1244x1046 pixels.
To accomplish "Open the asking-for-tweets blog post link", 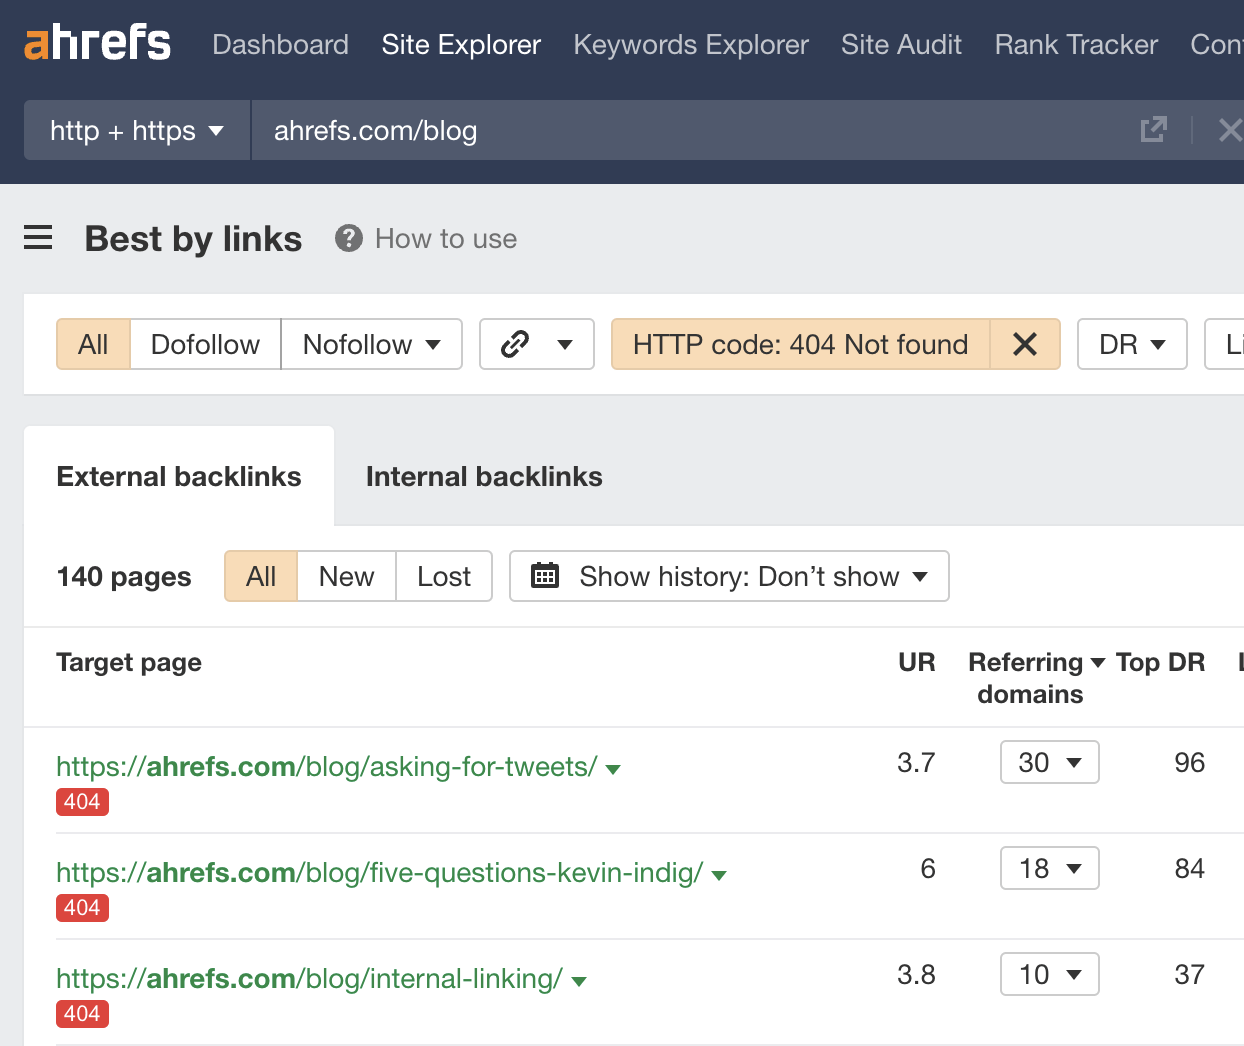I will pyautogui.click(x=324, y=766).
